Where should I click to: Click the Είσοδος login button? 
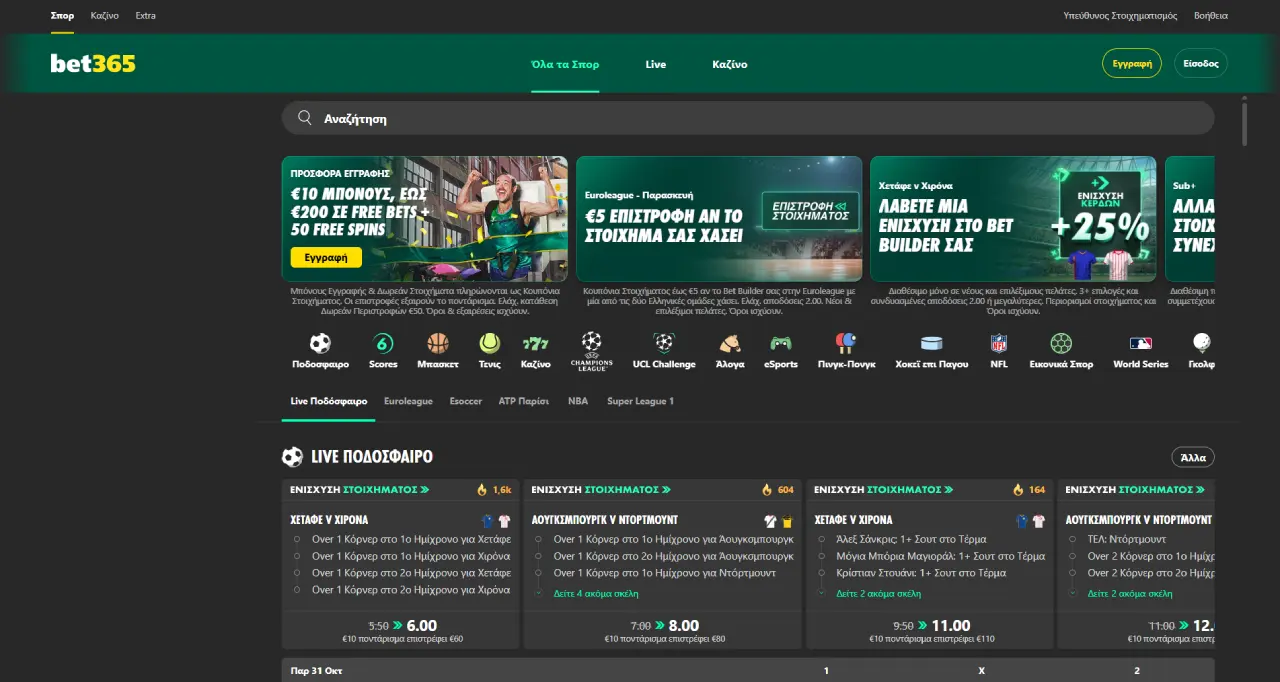tap(1201, 63)
